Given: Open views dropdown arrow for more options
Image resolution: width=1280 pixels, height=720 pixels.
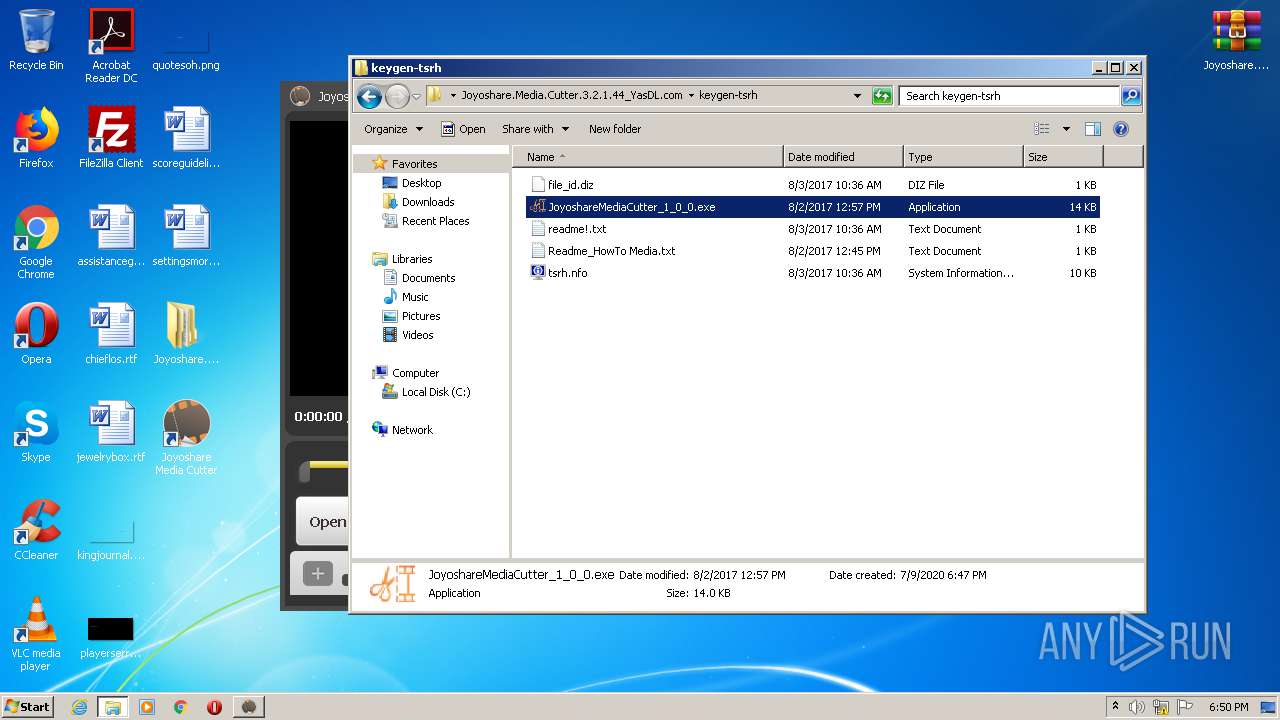Looking at the screenshot, I should [1066, 129].
